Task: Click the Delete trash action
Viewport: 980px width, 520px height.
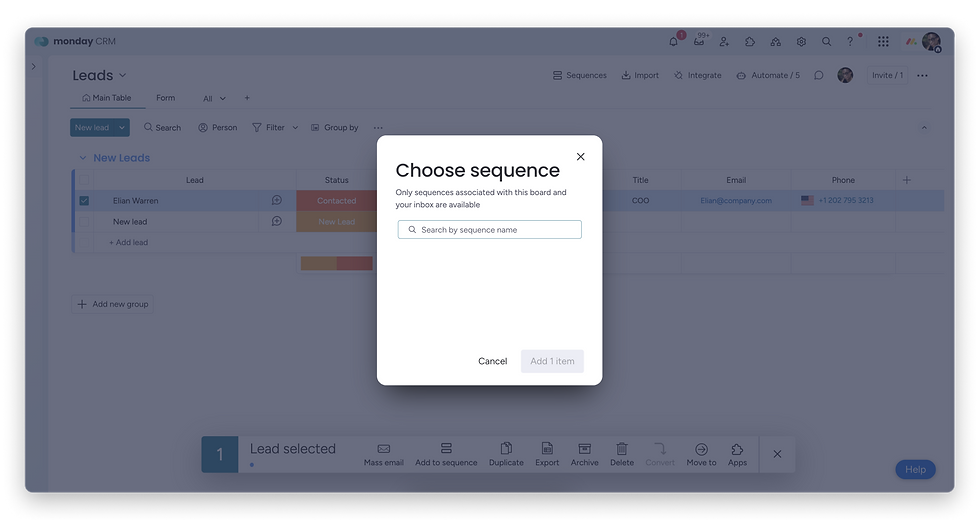Action: (622, 454)
